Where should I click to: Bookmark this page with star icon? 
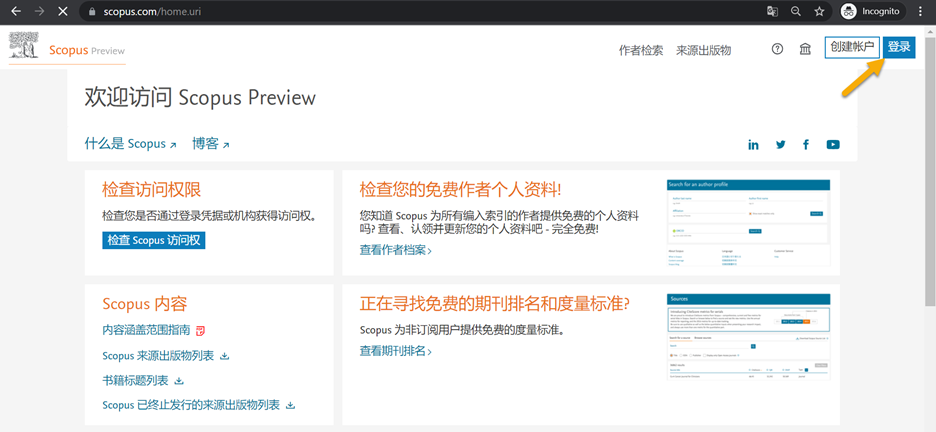tap(819, 11)
